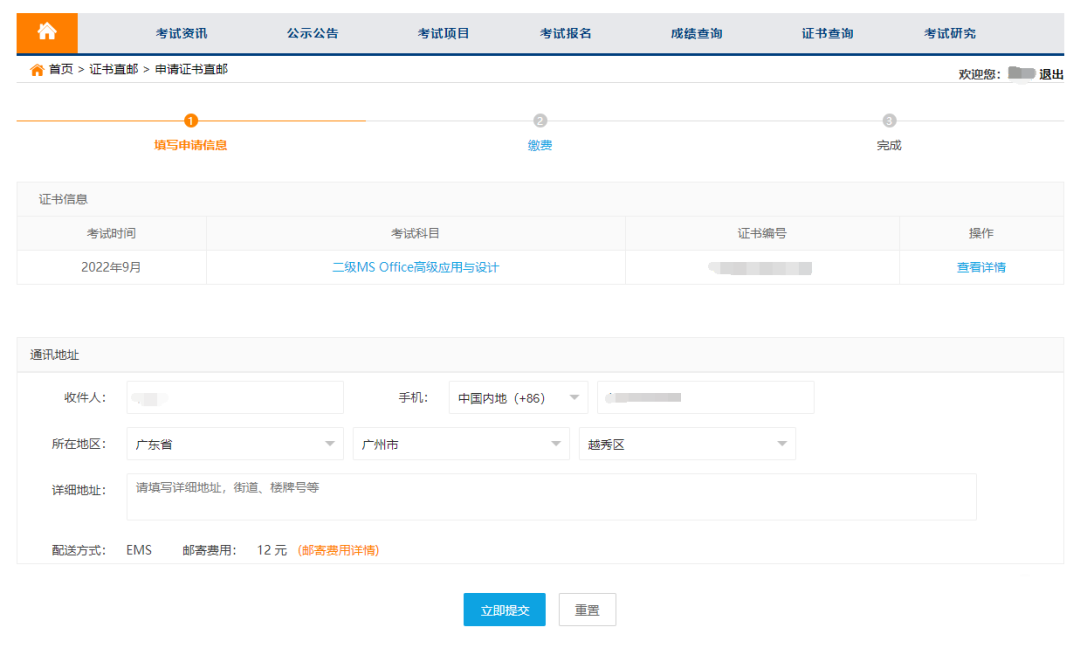This screenshot has height=648, width=1080.
Task: Expand the 广东省 province dropdown
Action: [x=235, y=443]
